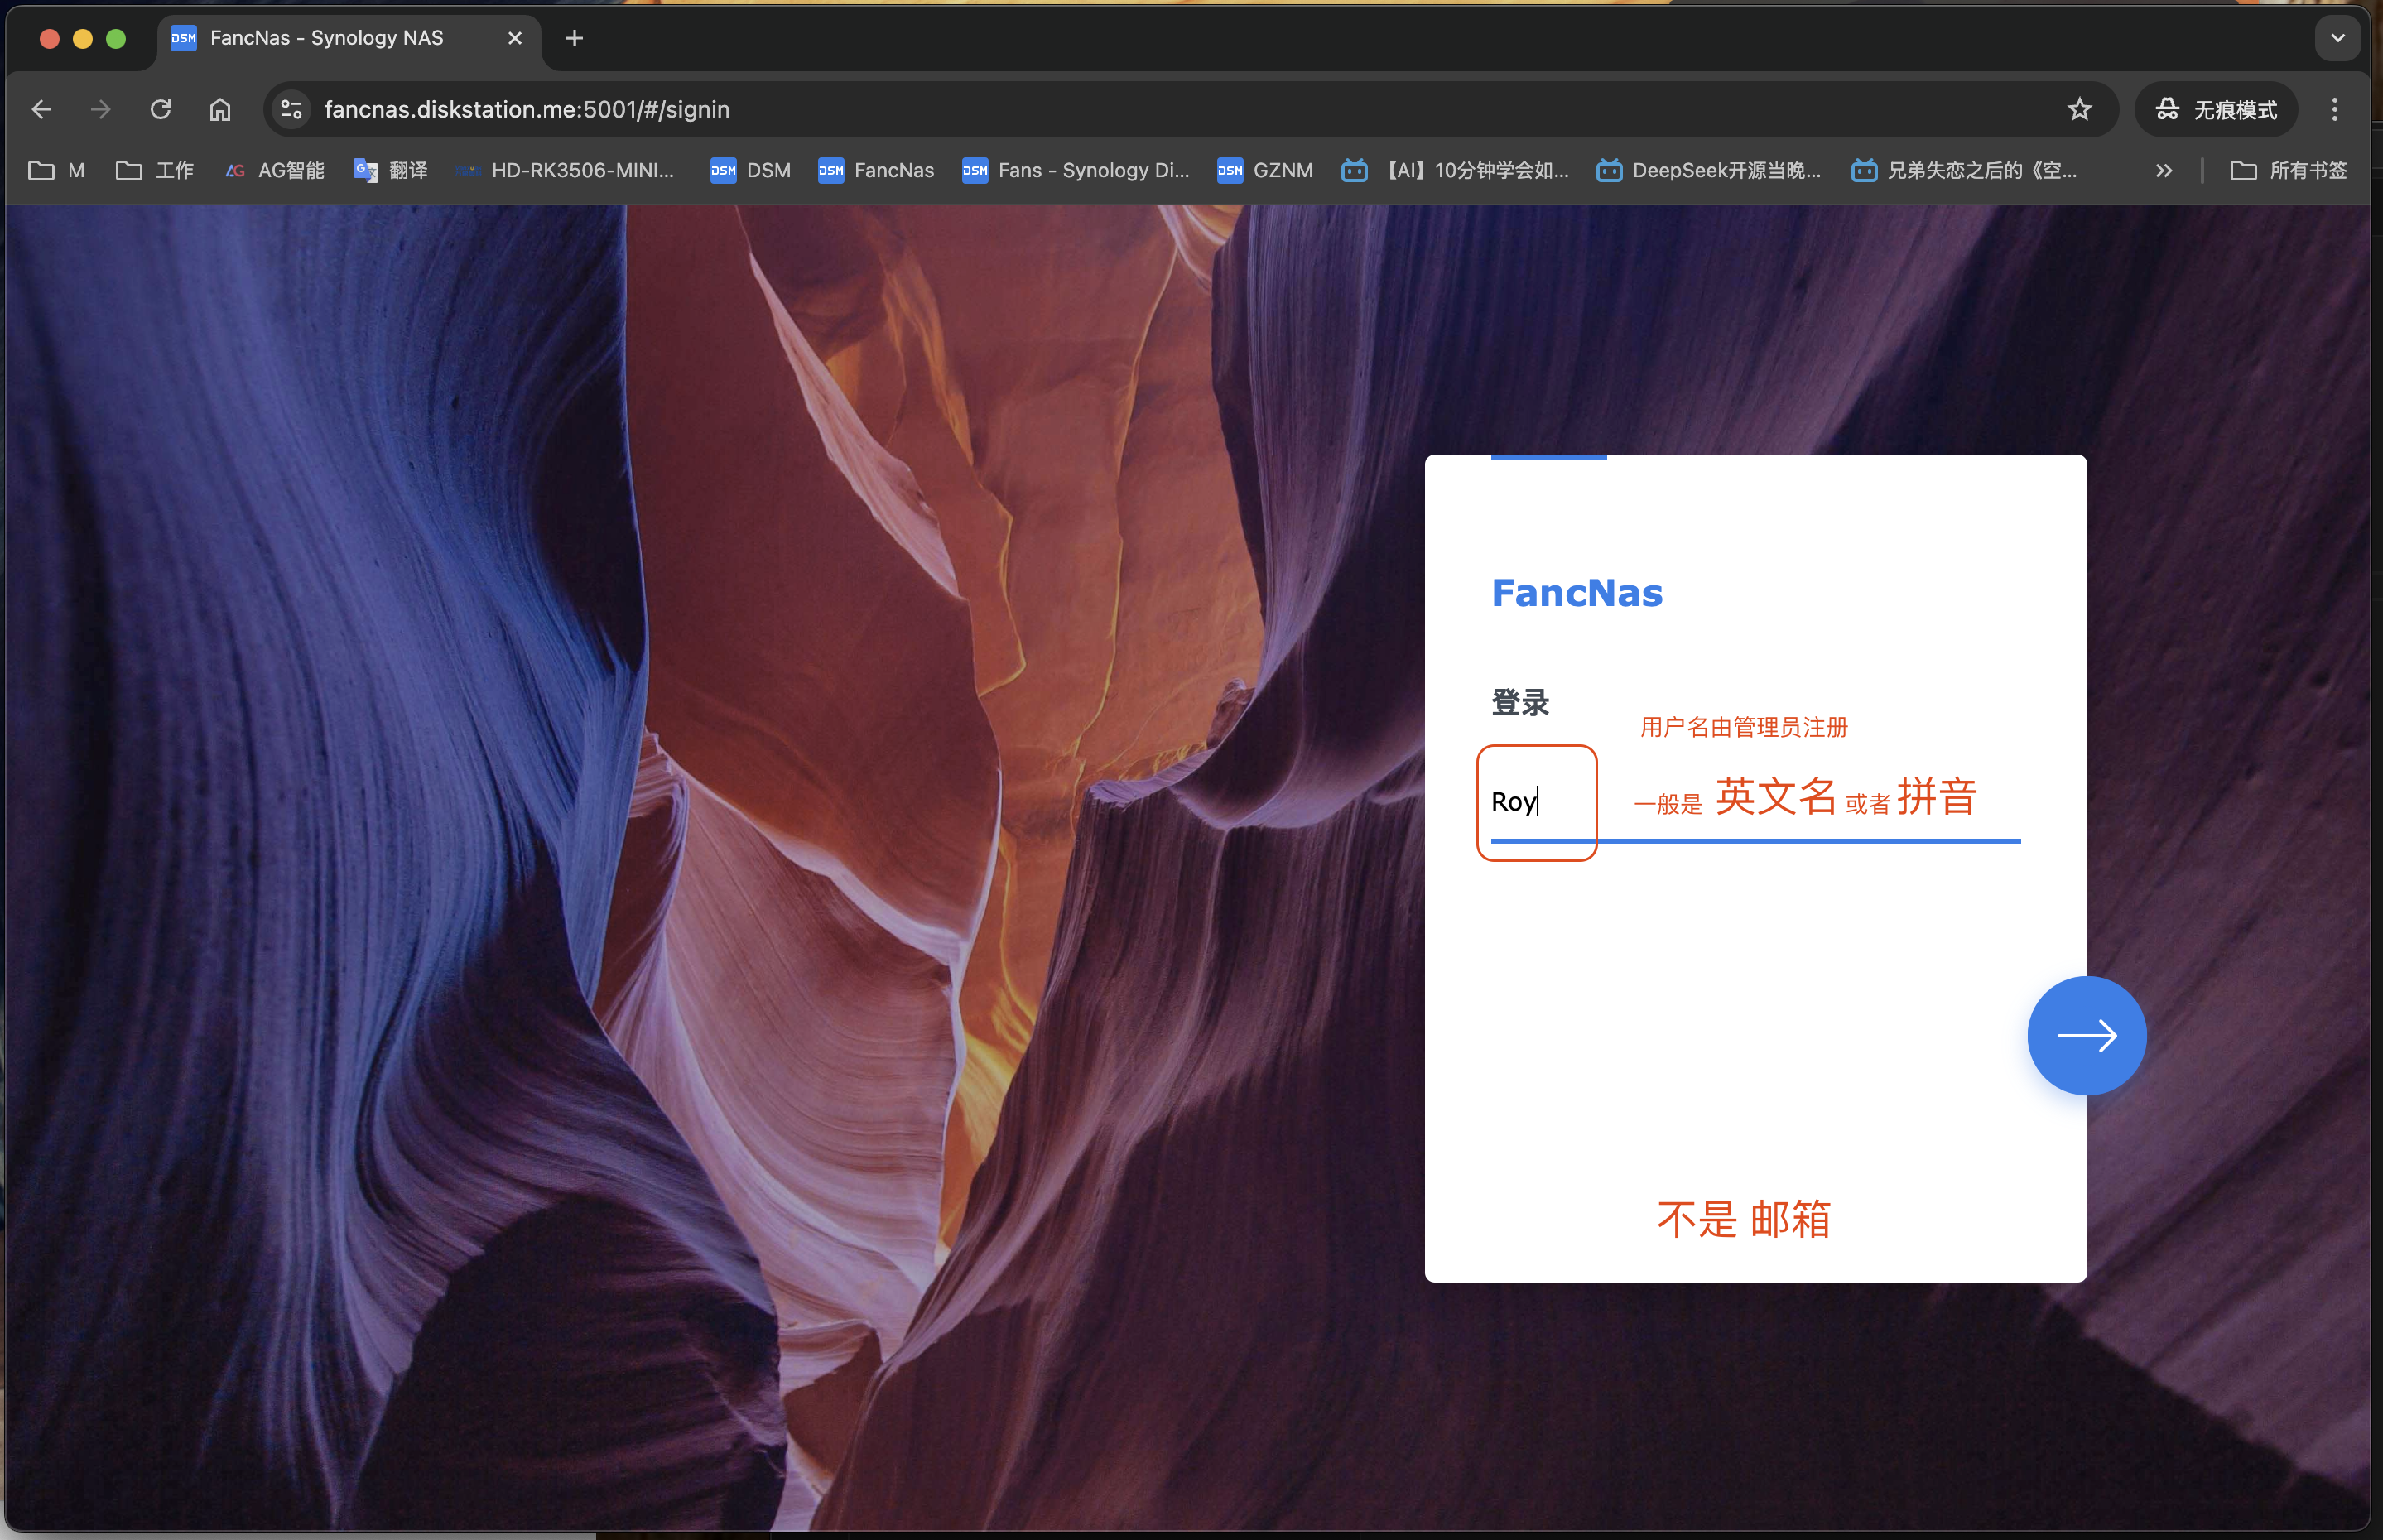Click the browser forward arrow
This screenshot has width=2383, height=1540.
click(x=101, y=109)
